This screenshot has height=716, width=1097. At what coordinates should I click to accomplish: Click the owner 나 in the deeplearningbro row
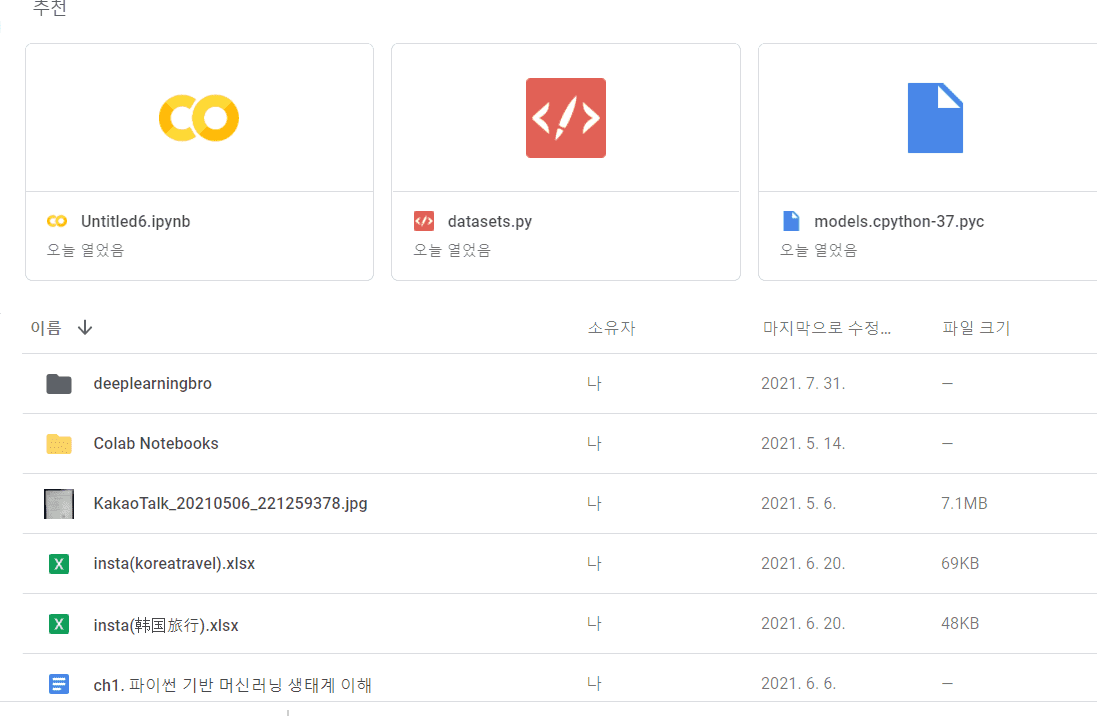coord(594,384)
